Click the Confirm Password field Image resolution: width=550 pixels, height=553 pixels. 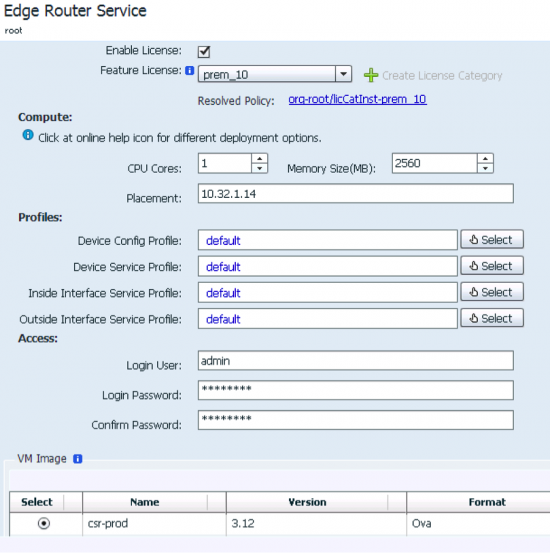click(356, 420)
